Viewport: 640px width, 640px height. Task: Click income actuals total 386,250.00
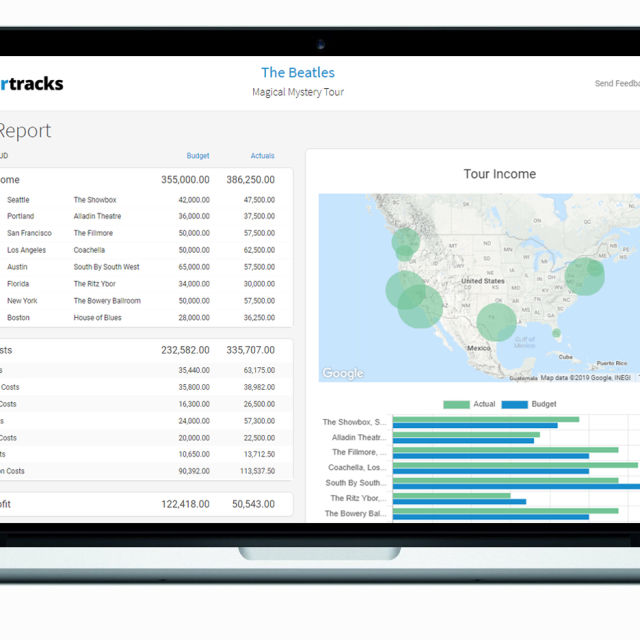(x=251, y=180)
